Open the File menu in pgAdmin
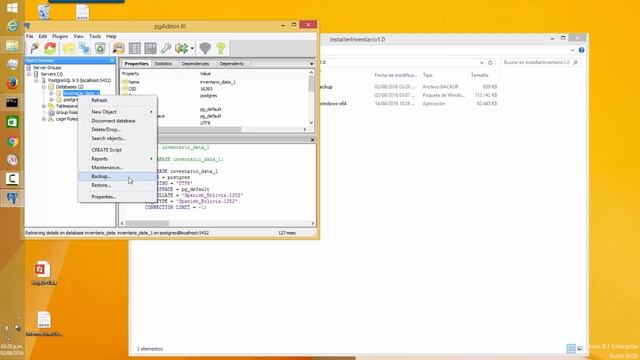This screenshot has width=640, height=360. pos(30,36)
